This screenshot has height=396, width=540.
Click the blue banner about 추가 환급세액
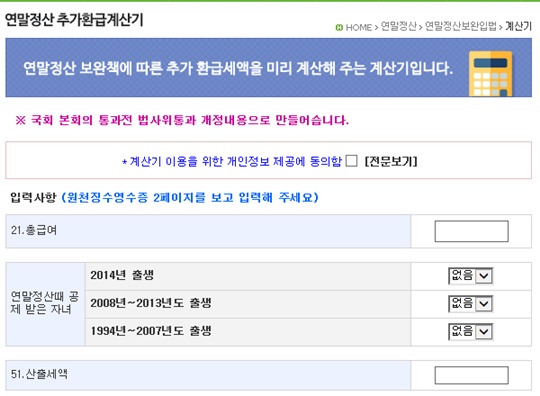(x=269, y=67)
